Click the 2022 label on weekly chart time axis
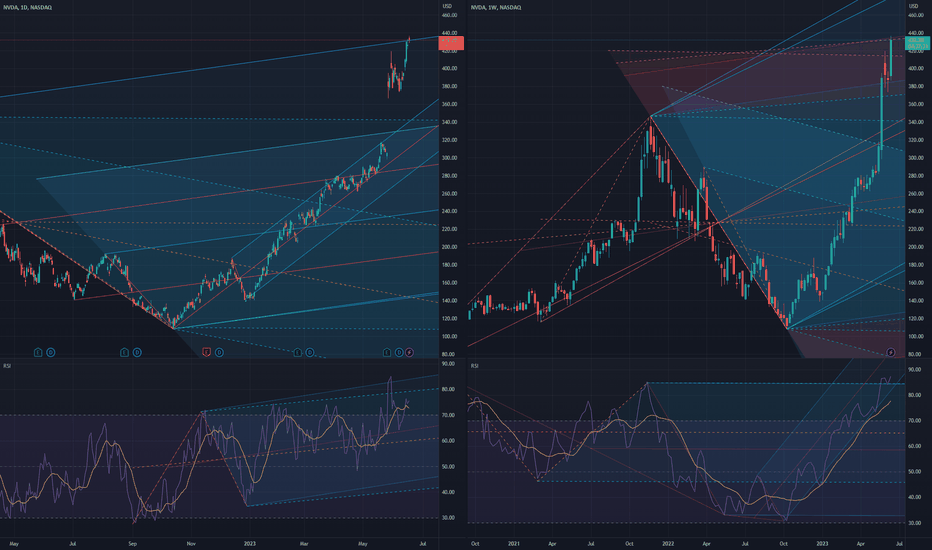 tap(668, 543)
